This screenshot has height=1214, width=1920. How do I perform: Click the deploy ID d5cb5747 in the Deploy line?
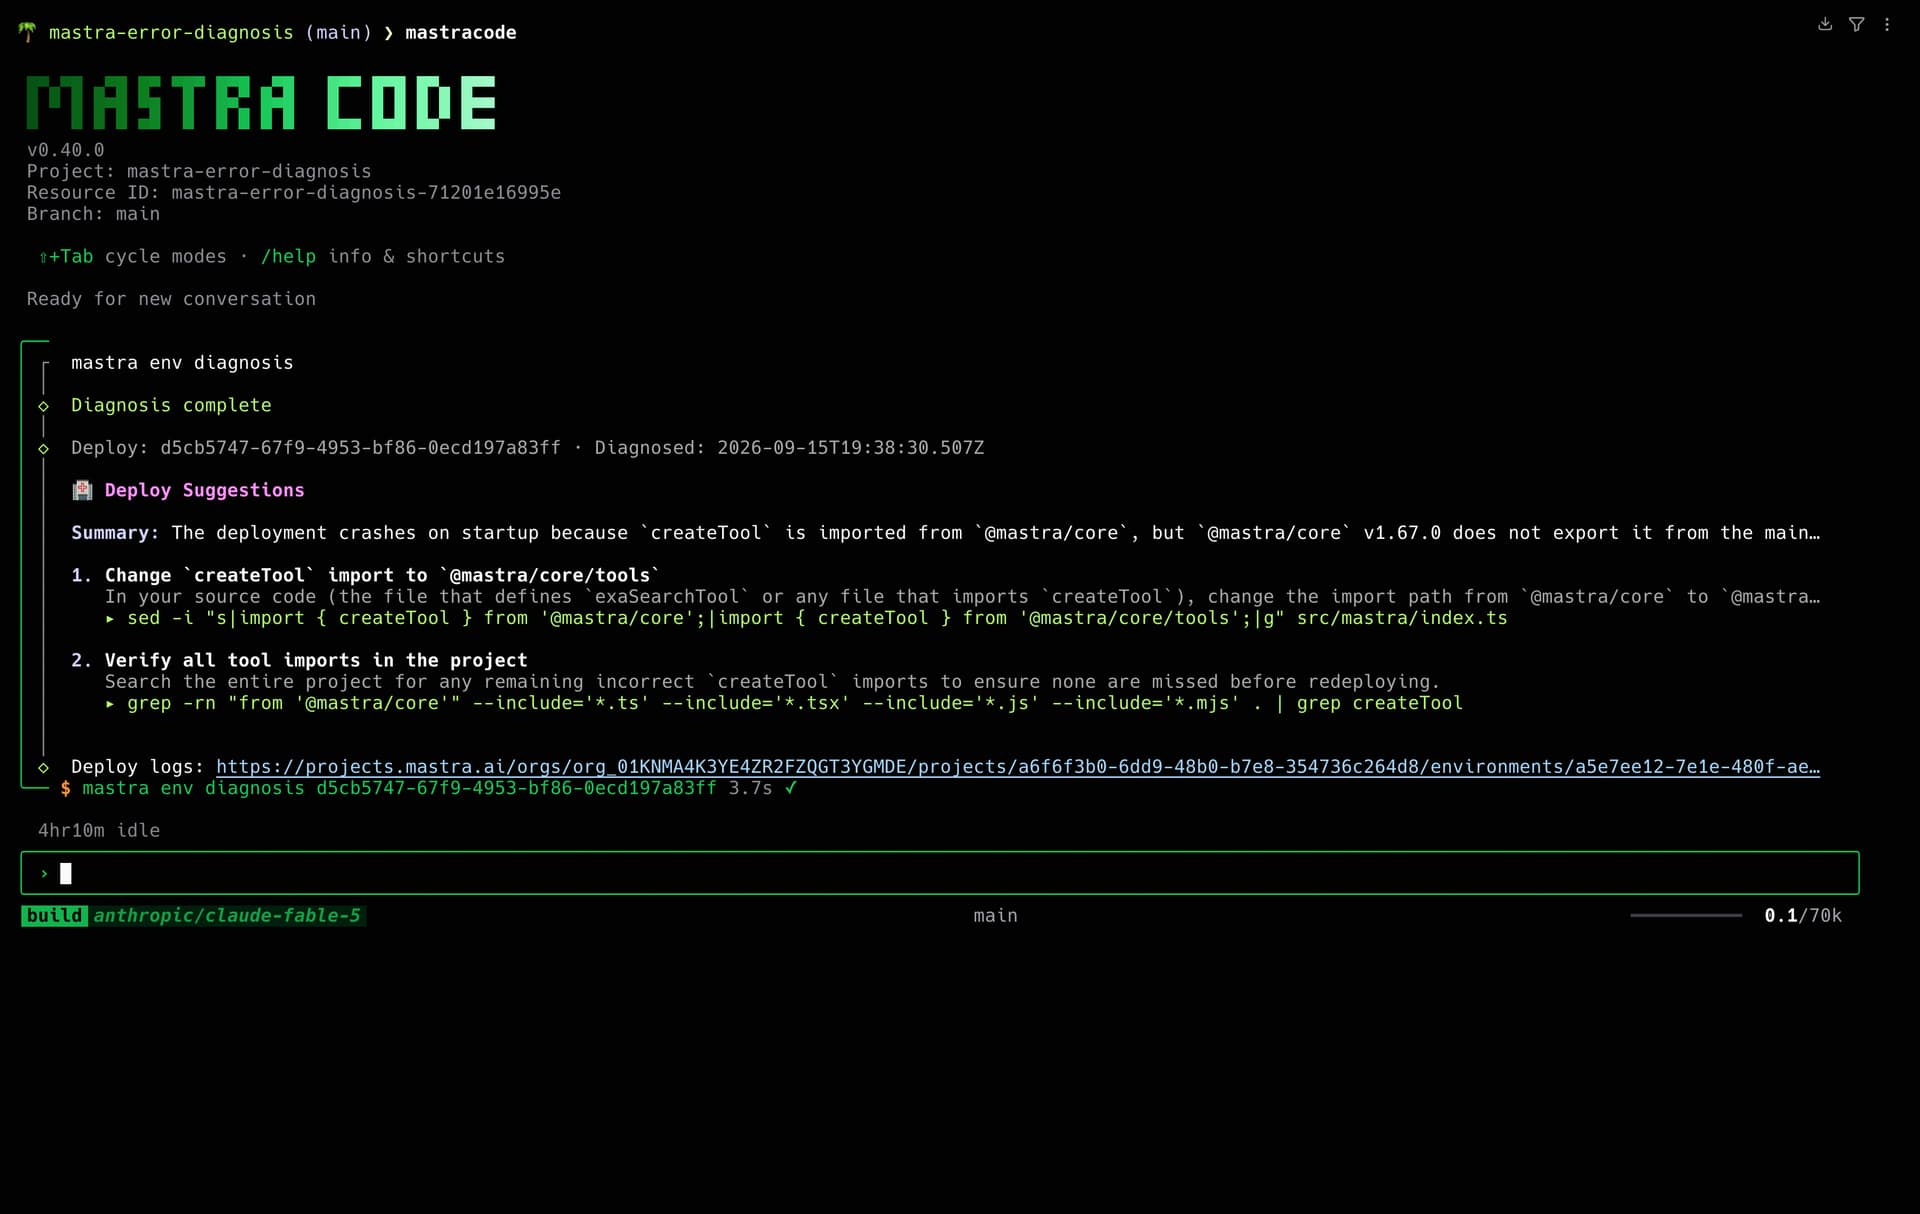click(x=360, y=448)
